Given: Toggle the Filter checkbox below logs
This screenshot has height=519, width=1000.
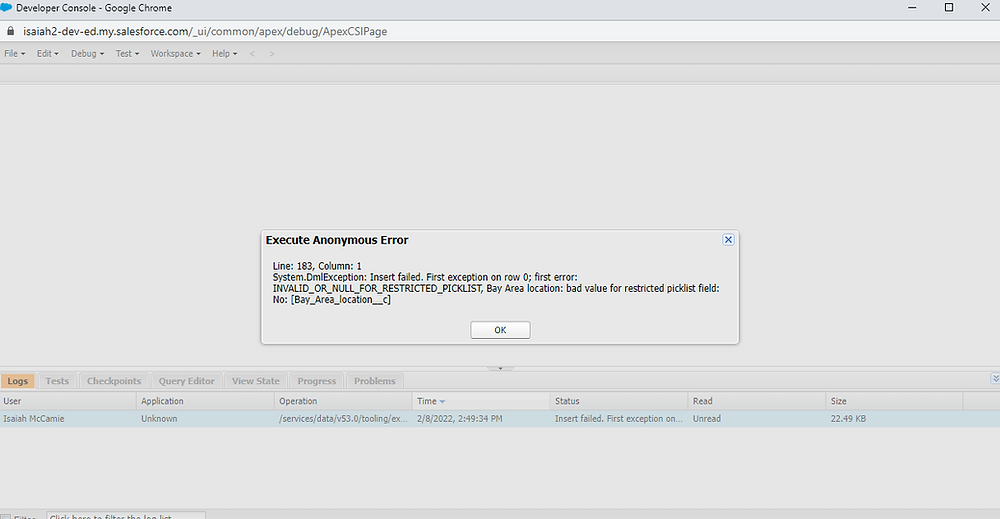Looking at the screenshot, I should [6, 516].
